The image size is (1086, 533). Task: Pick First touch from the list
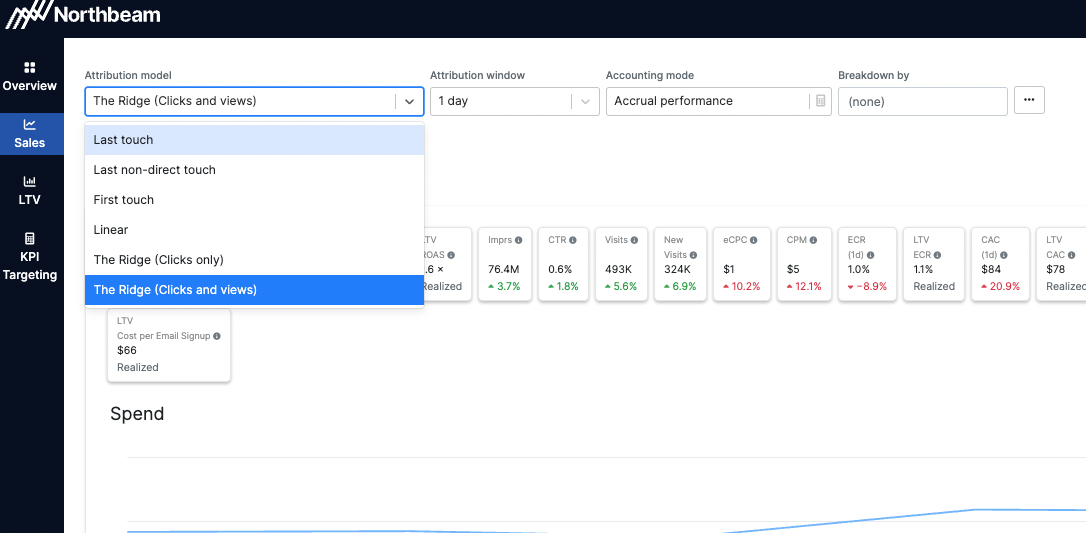click(254, 199)
